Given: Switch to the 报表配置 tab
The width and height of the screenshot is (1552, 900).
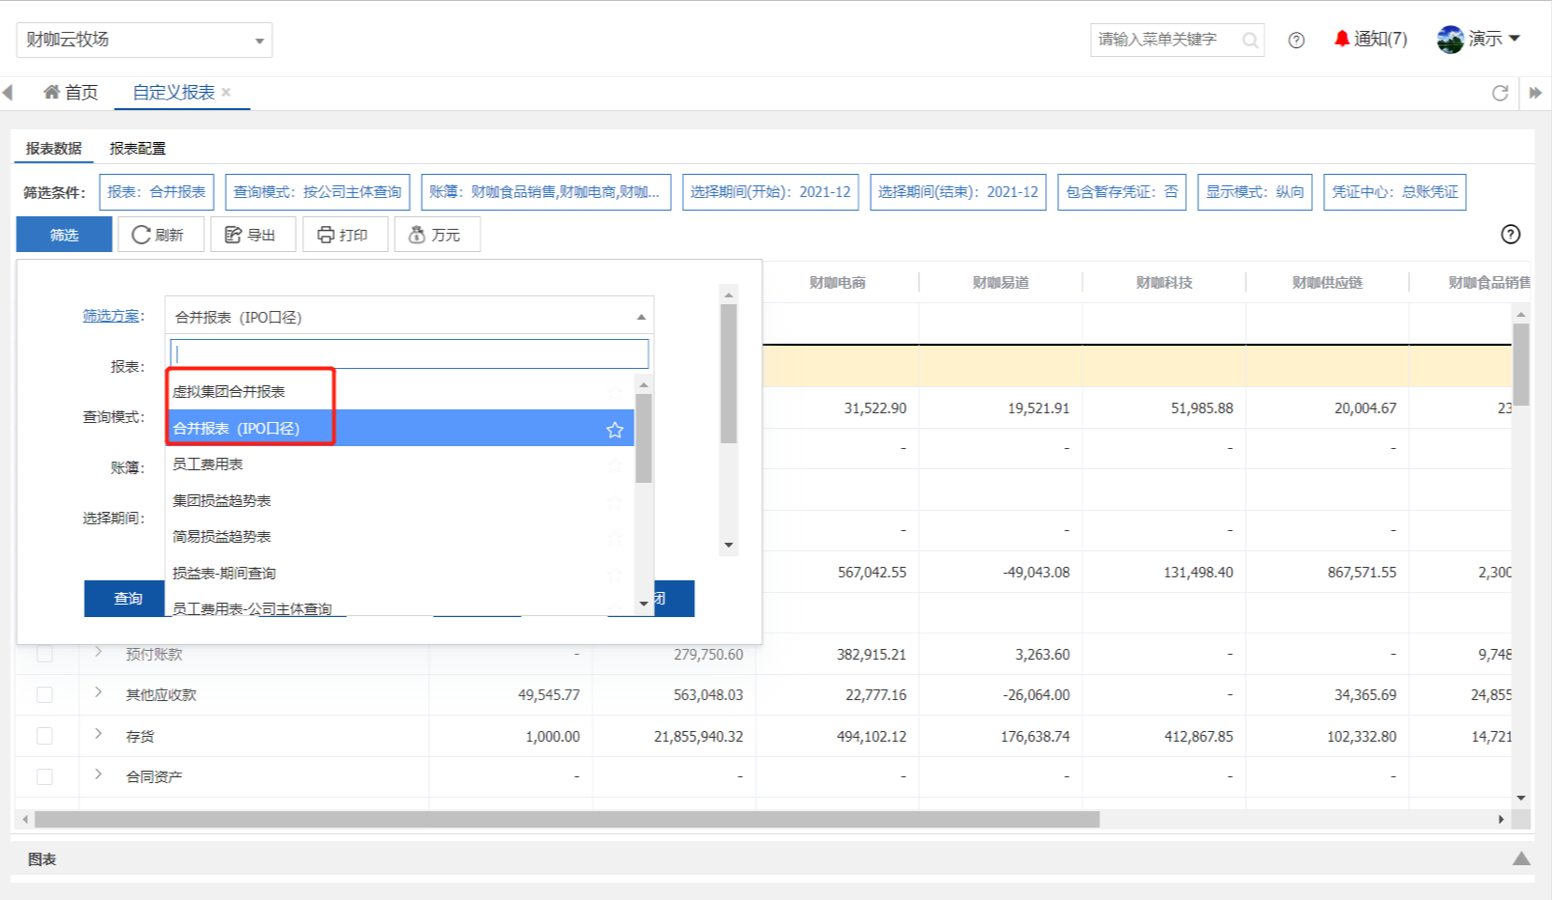Looking at the screenshot, I should pyautogui.click(x=137, y=148).
